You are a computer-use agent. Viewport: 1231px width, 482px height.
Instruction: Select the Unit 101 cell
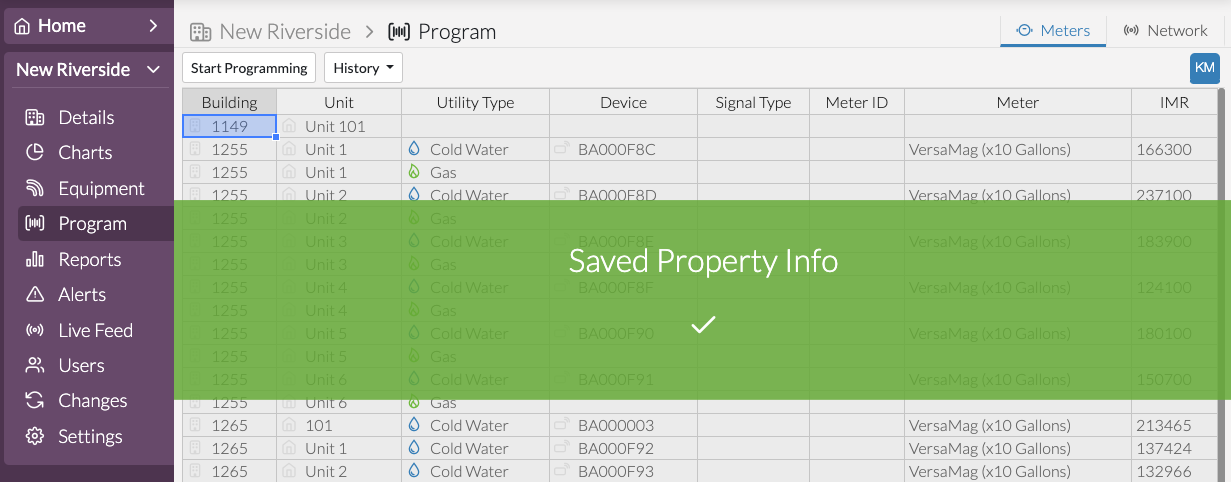click(x=339, y=126)
